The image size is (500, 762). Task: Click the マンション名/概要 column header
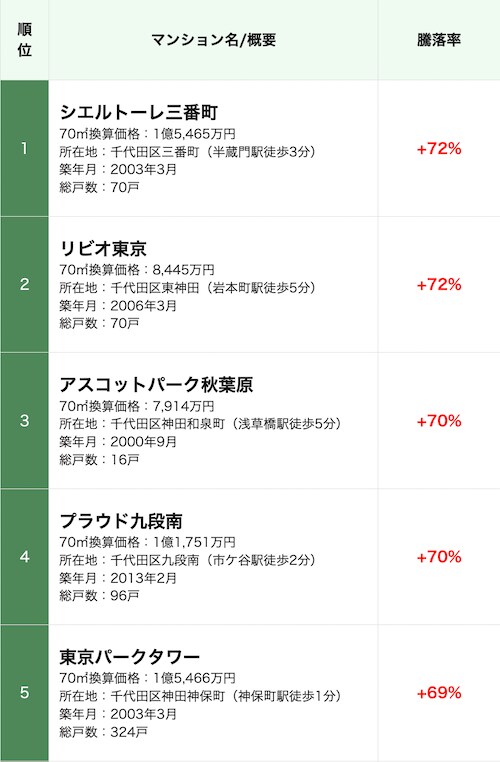point(213,40)
